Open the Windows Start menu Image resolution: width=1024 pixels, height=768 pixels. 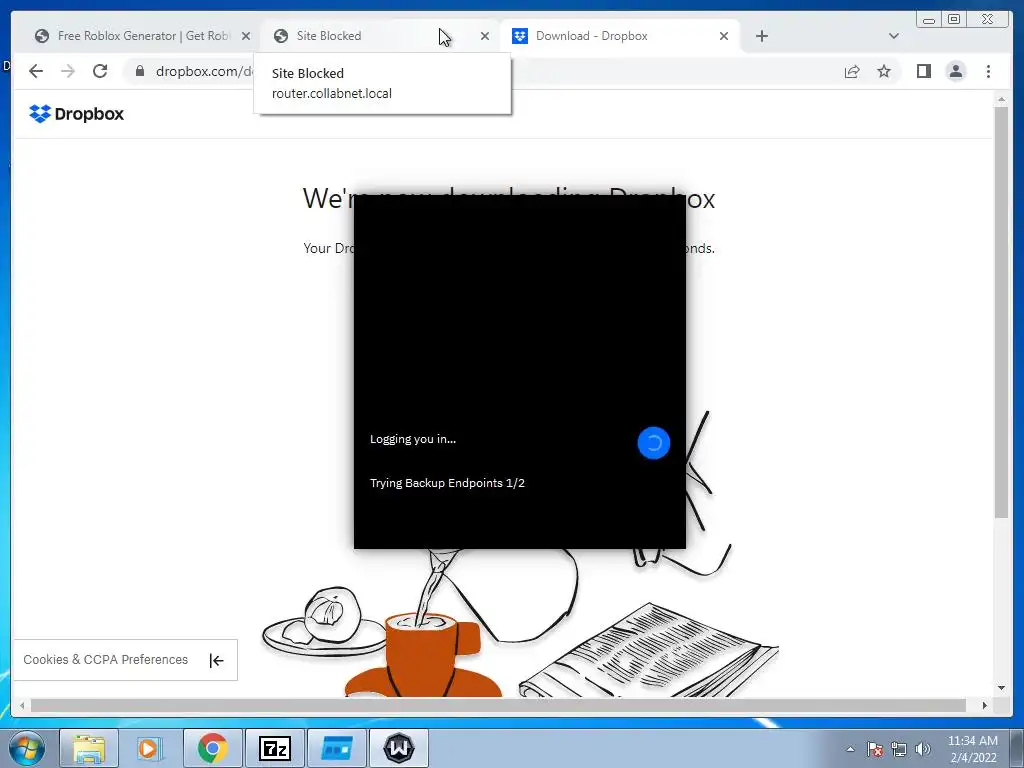(27, 748)
